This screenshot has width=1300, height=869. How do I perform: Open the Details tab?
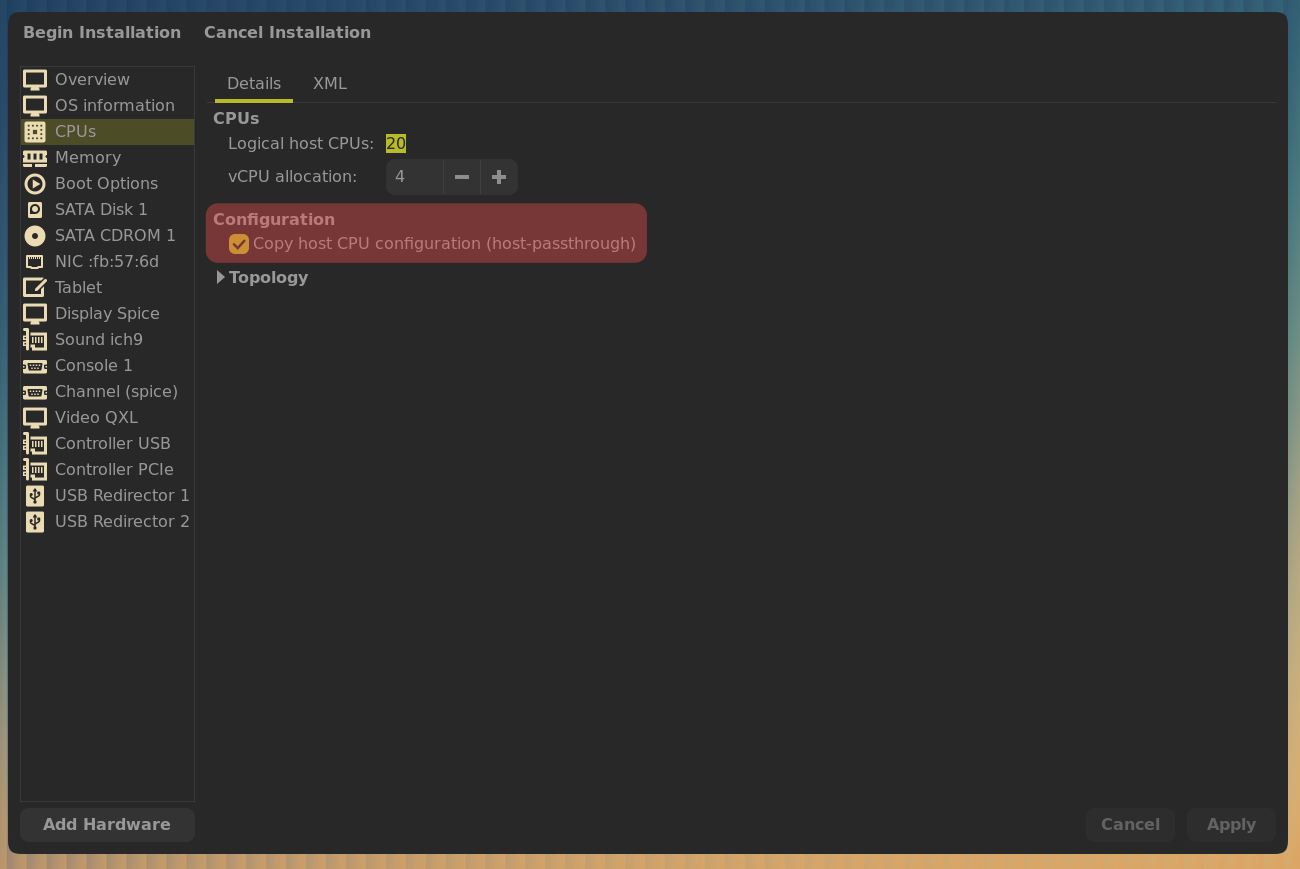point(254,84)
